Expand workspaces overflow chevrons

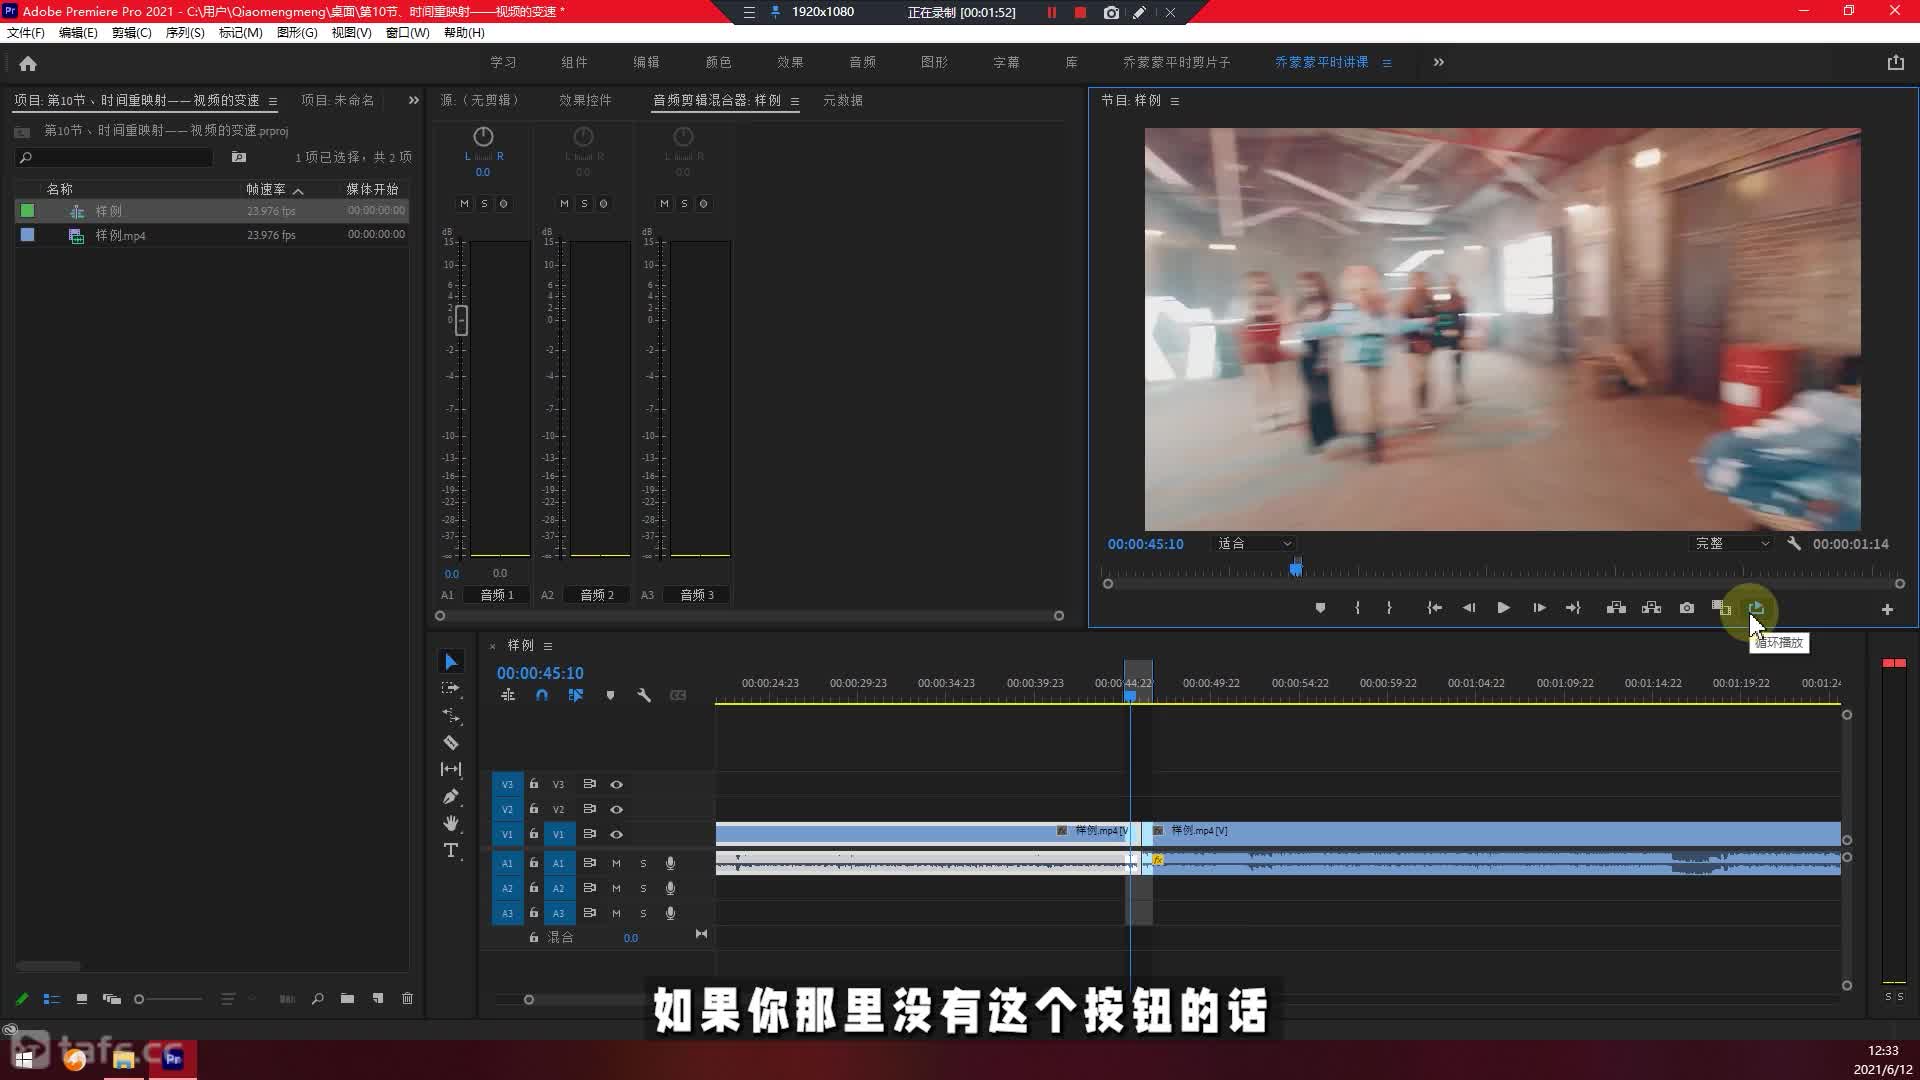1438,62
